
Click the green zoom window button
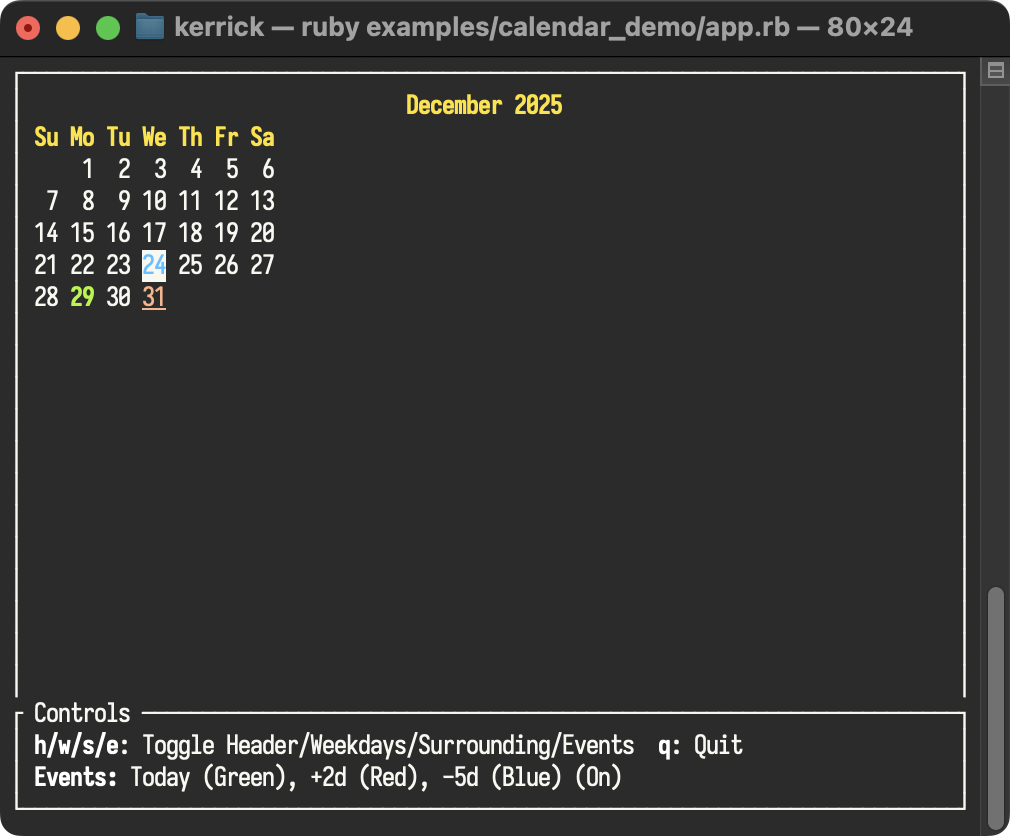click(108, 28)
